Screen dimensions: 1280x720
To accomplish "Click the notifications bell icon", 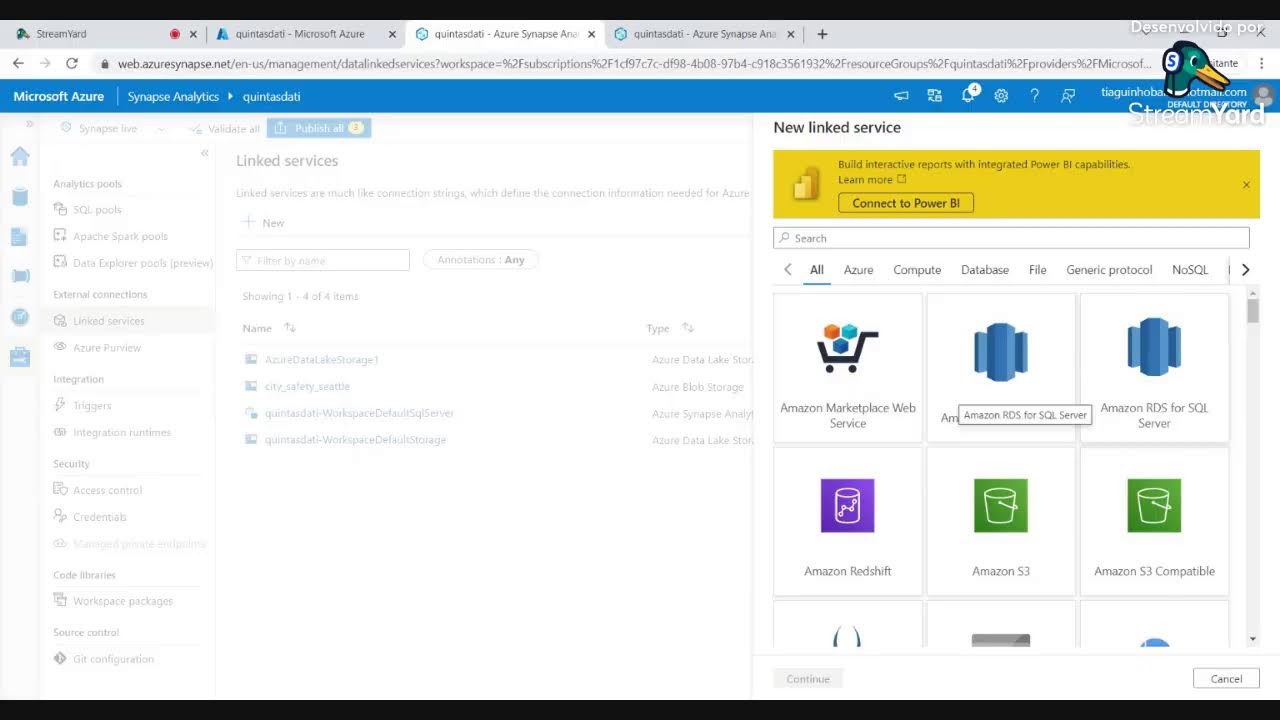I will pos(968,96).
